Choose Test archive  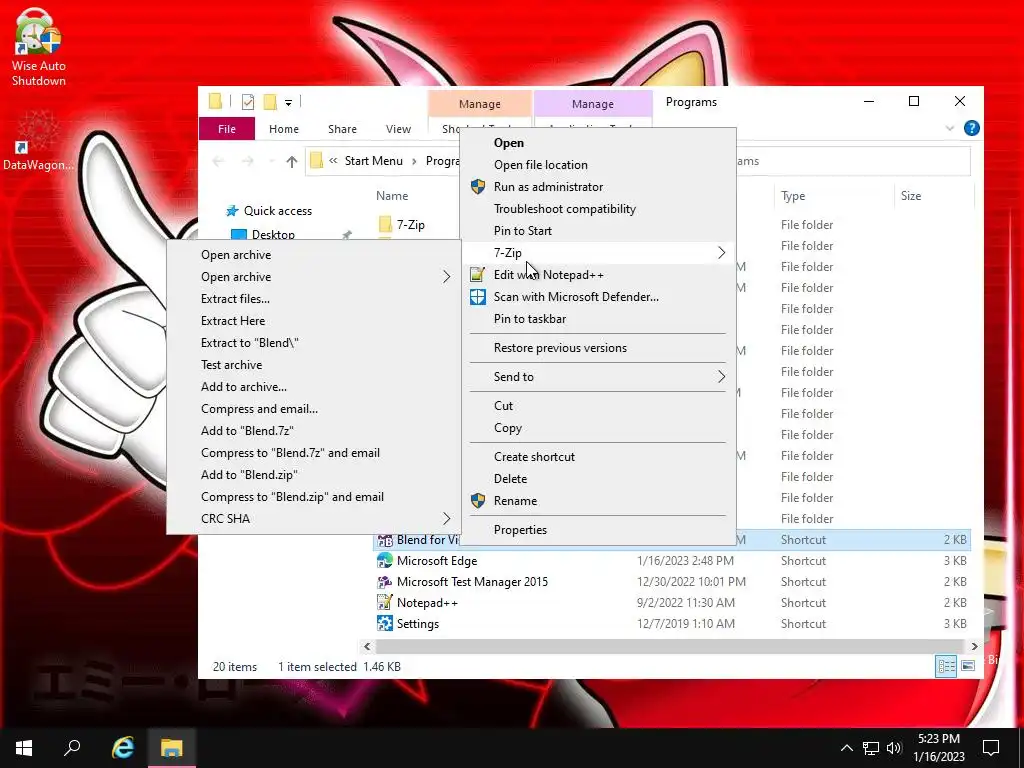point(313,365)
